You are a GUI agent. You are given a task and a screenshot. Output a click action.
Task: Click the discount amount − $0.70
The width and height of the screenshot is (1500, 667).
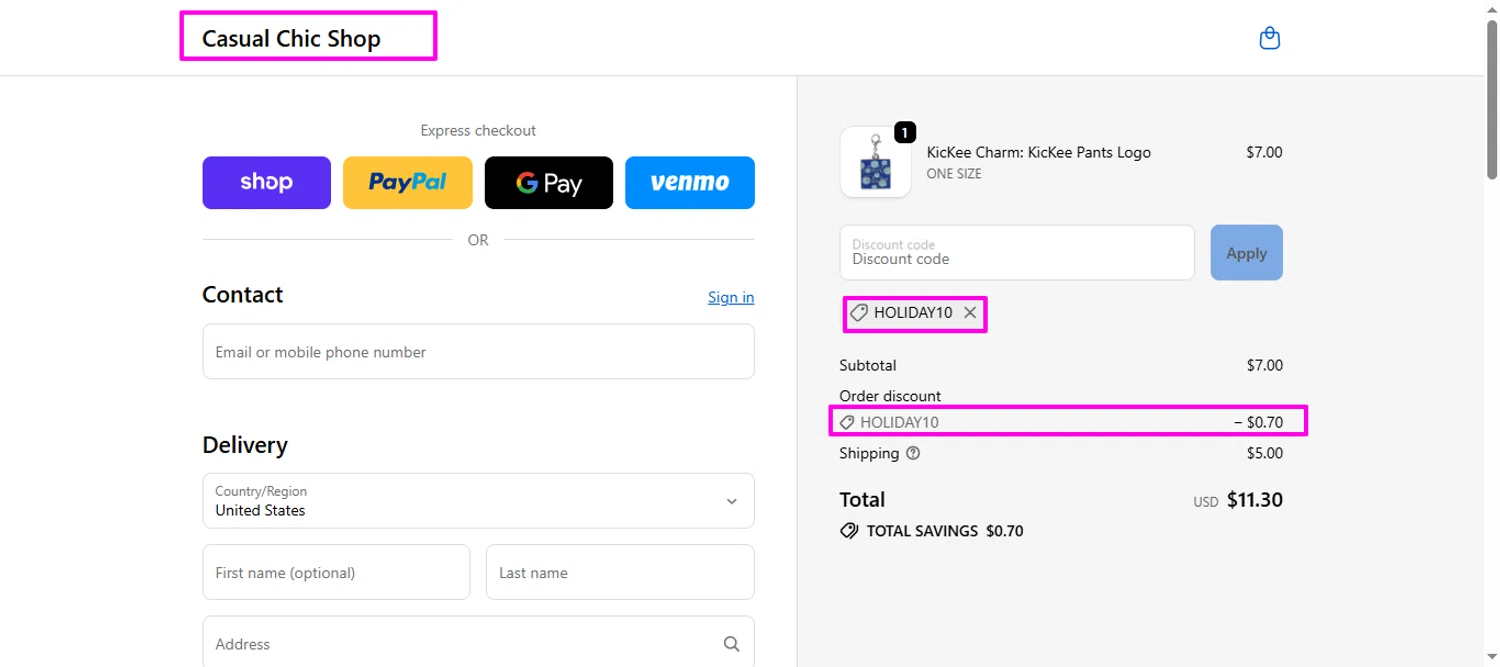click(1258, 422)
